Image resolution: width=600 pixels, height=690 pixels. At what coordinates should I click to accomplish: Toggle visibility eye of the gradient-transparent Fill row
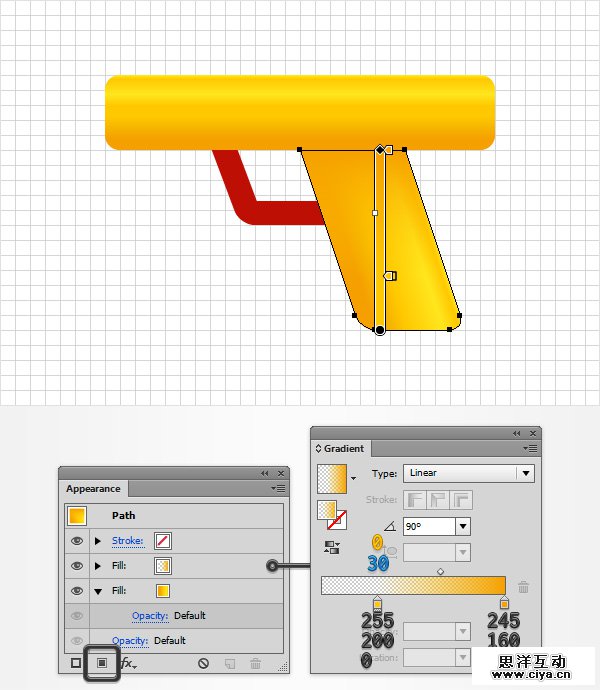click(77, 566)
